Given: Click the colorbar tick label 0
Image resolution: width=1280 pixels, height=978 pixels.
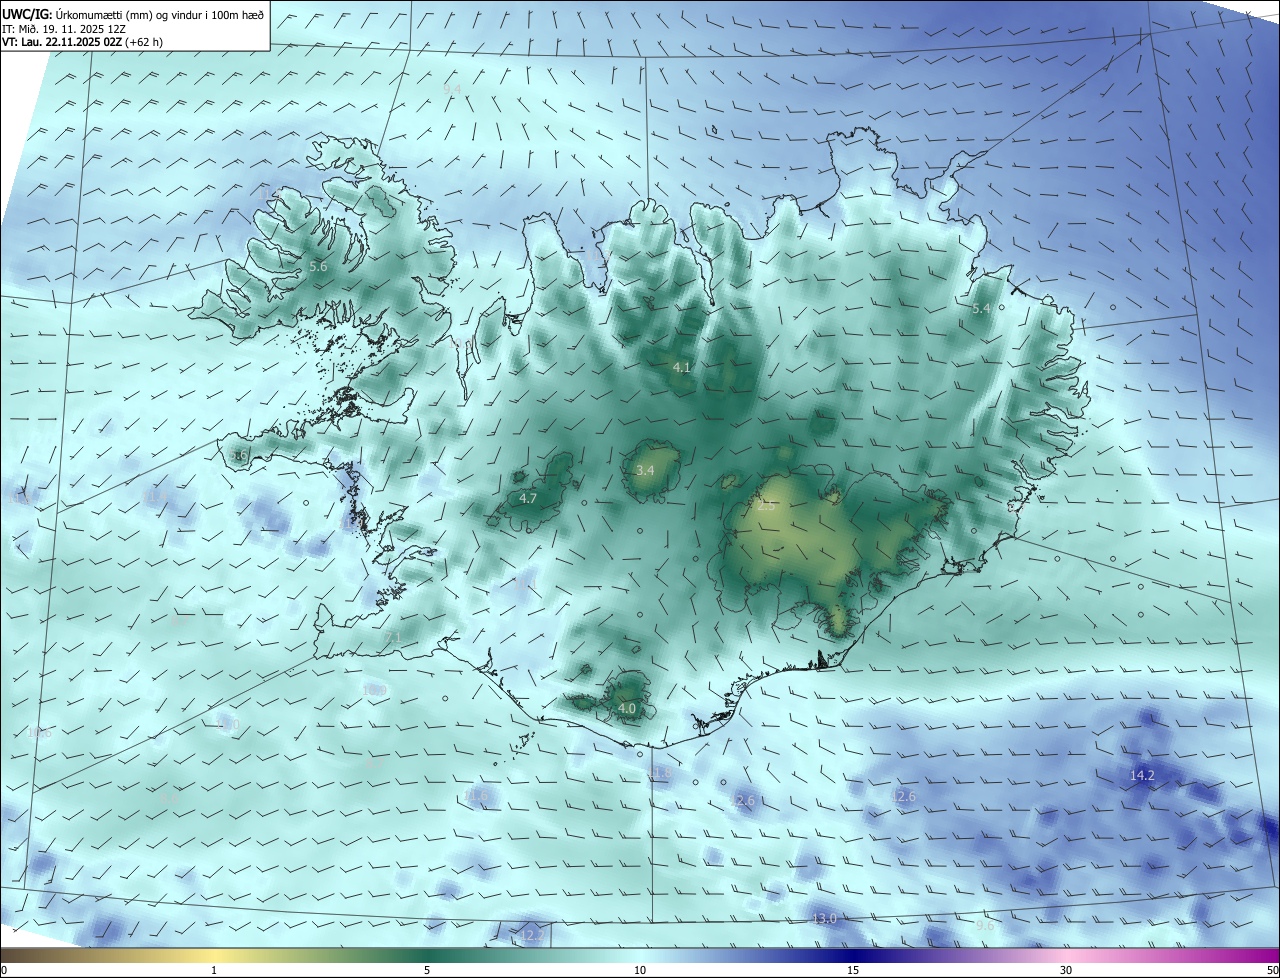Looking at the screenshot, I should coord(4,970).
